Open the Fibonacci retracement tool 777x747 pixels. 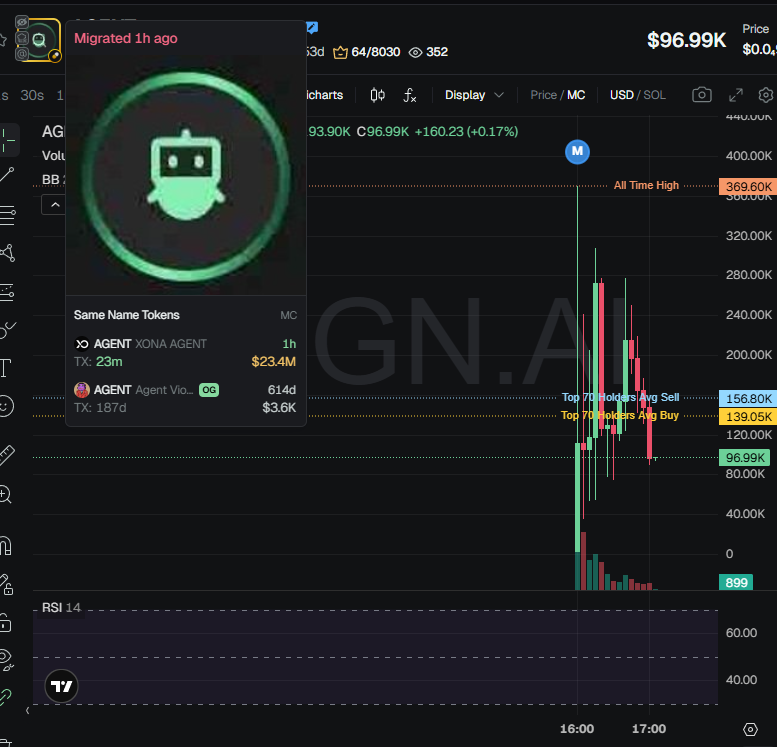7,215
